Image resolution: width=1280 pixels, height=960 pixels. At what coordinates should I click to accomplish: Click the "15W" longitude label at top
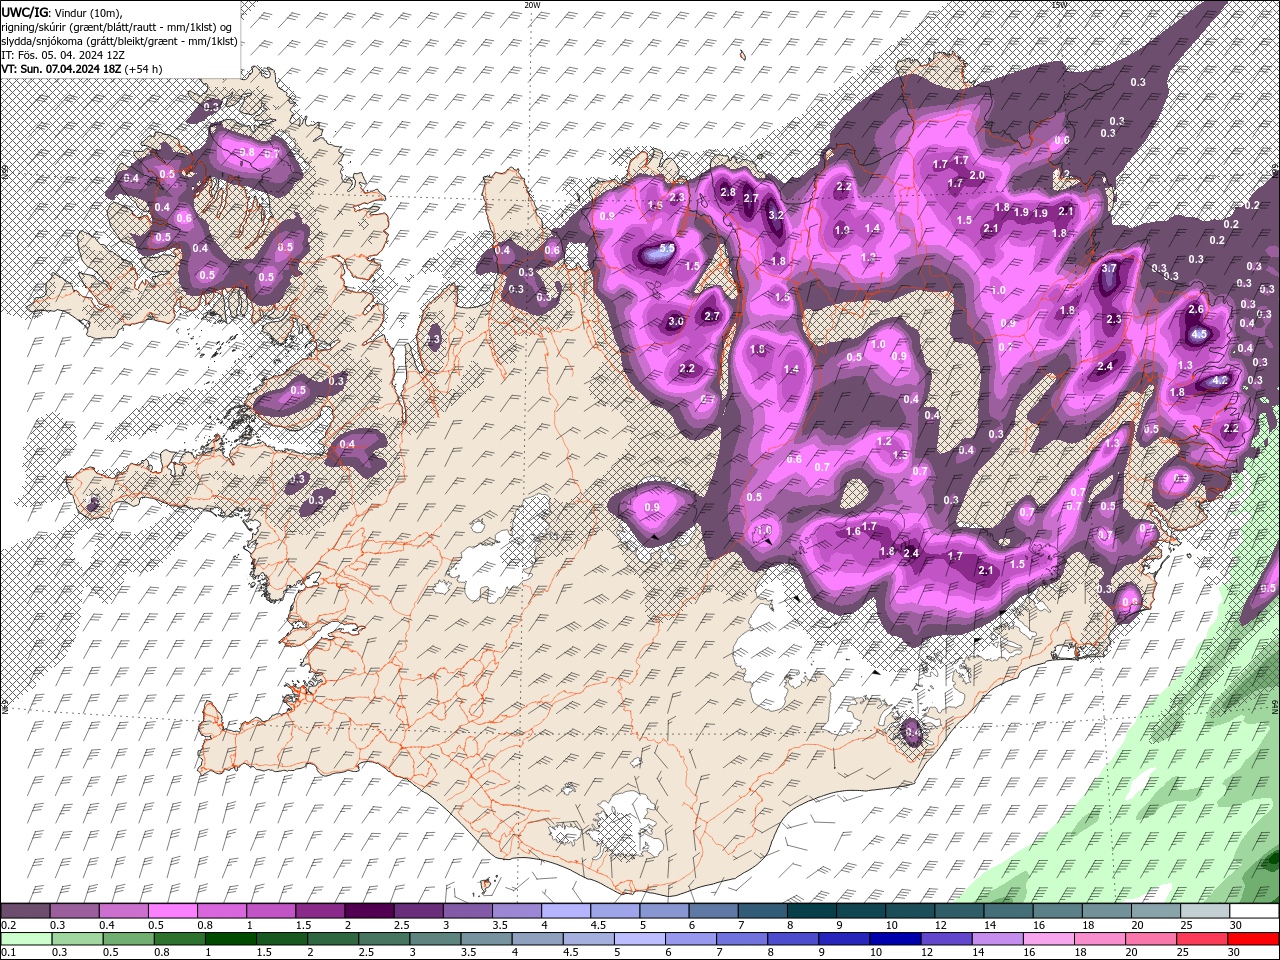(x=1059, y=4)
